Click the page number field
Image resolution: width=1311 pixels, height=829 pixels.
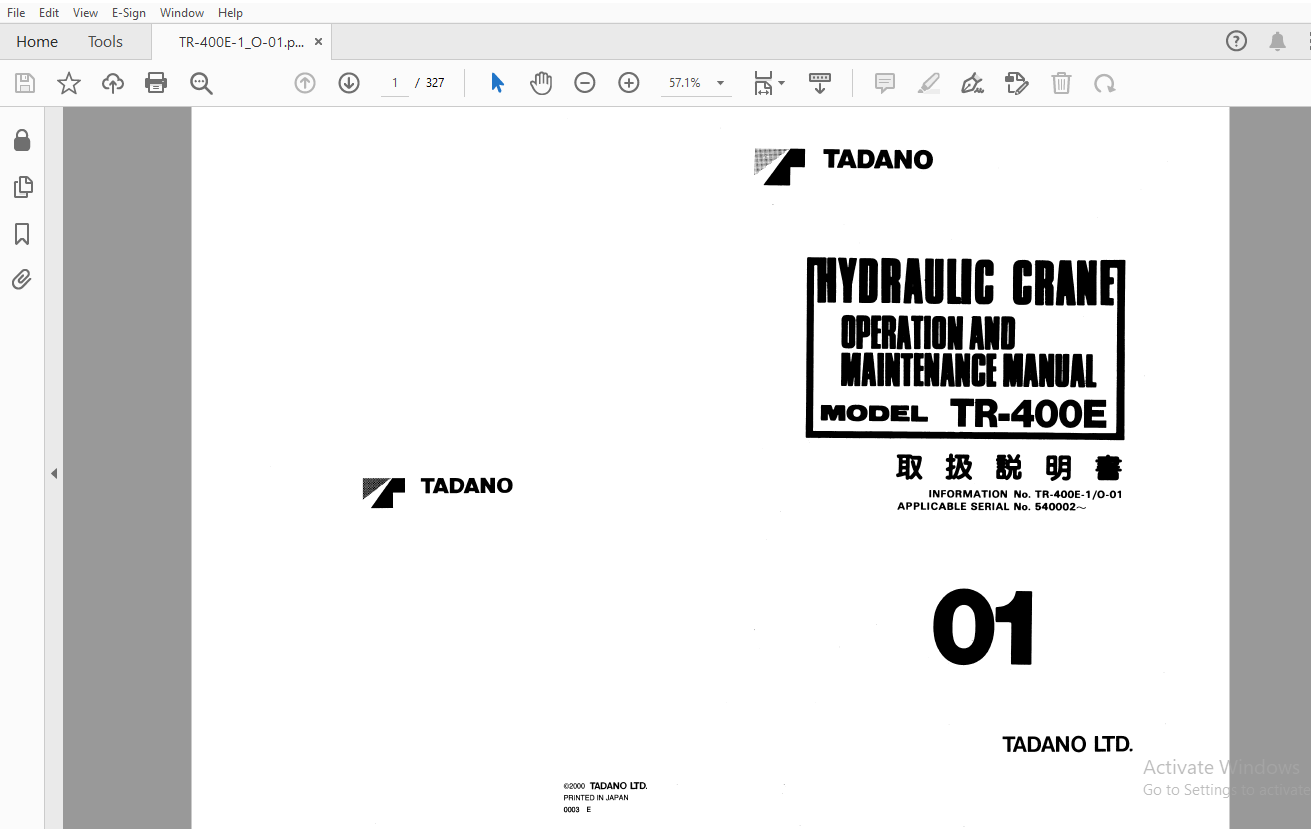click(x=395, y=83)
